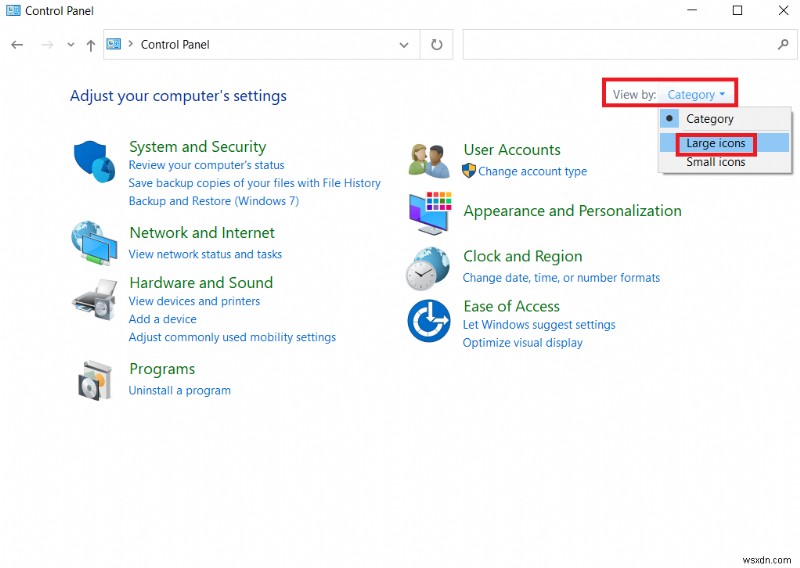Open the Ease of Access icon

point(428,321)
